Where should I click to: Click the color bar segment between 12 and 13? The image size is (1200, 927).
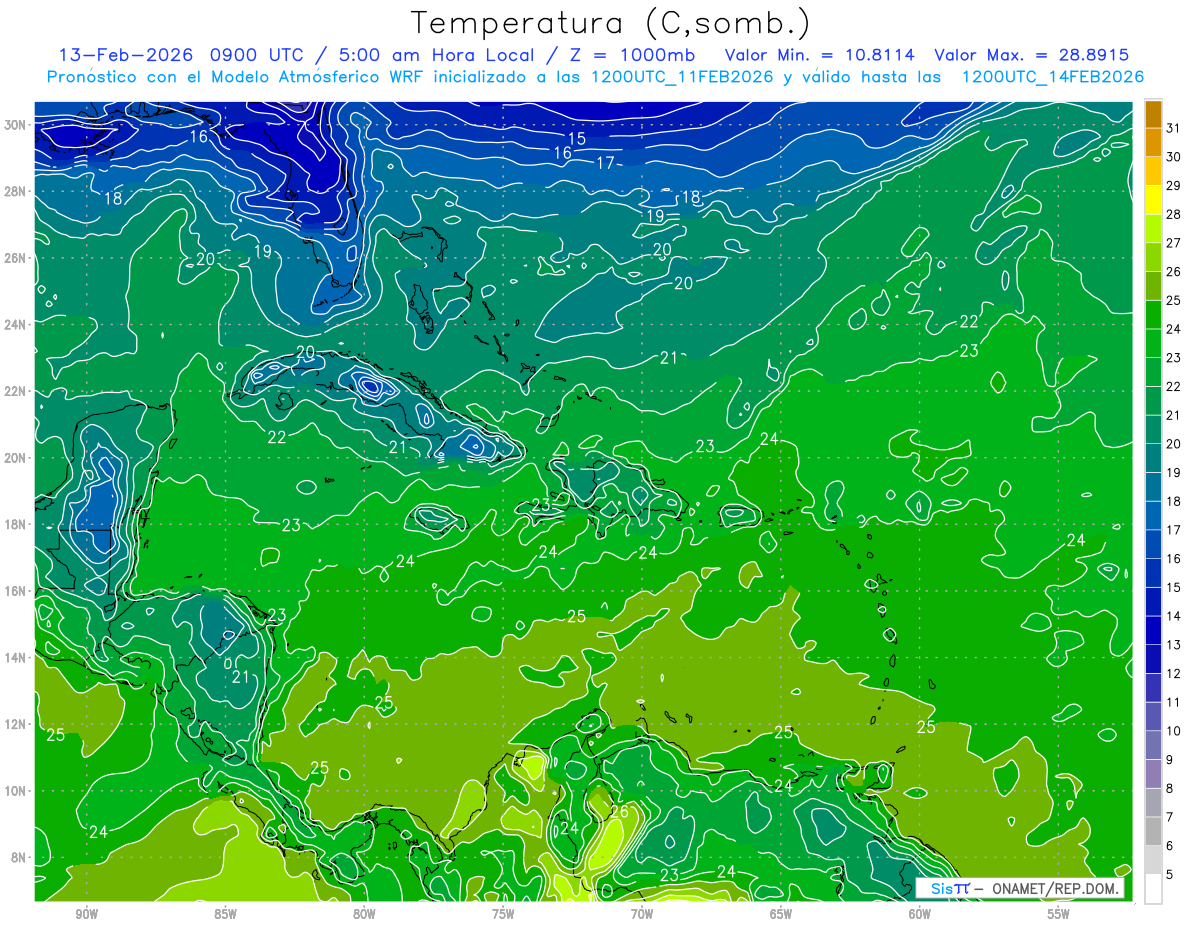coord(1153,659)
